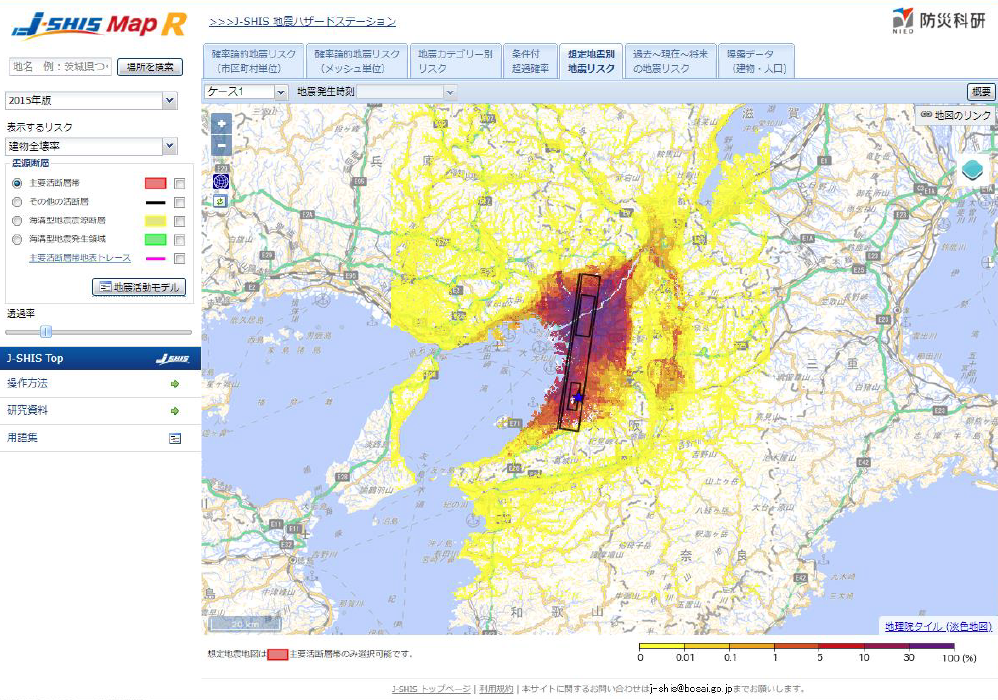Image resolution: width=998 pixels, height=700 pixels.
Task: Zoom out with the minus button
Action: (221, 146)
